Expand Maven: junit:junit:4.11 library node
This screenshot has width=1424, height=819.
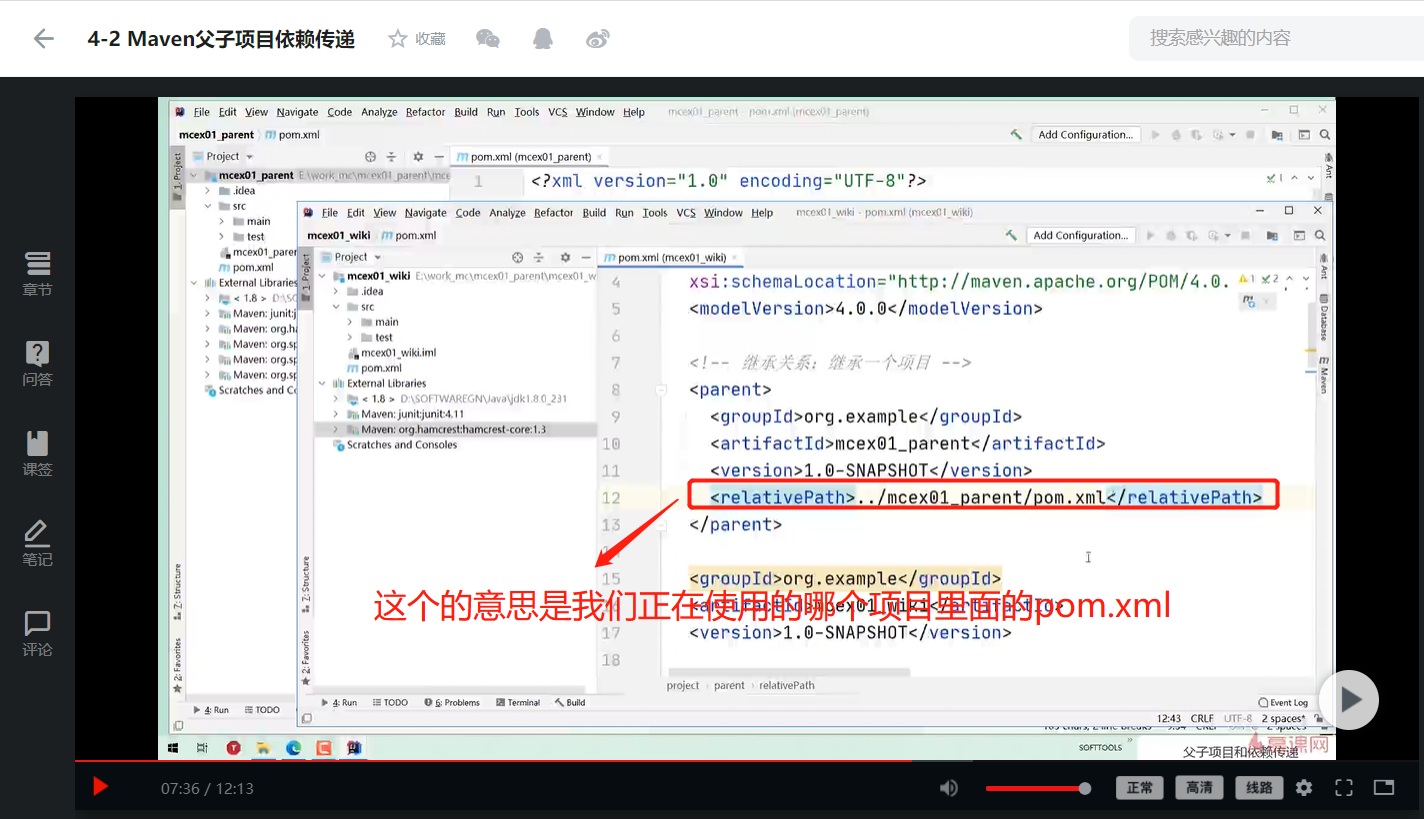(337, 414)
